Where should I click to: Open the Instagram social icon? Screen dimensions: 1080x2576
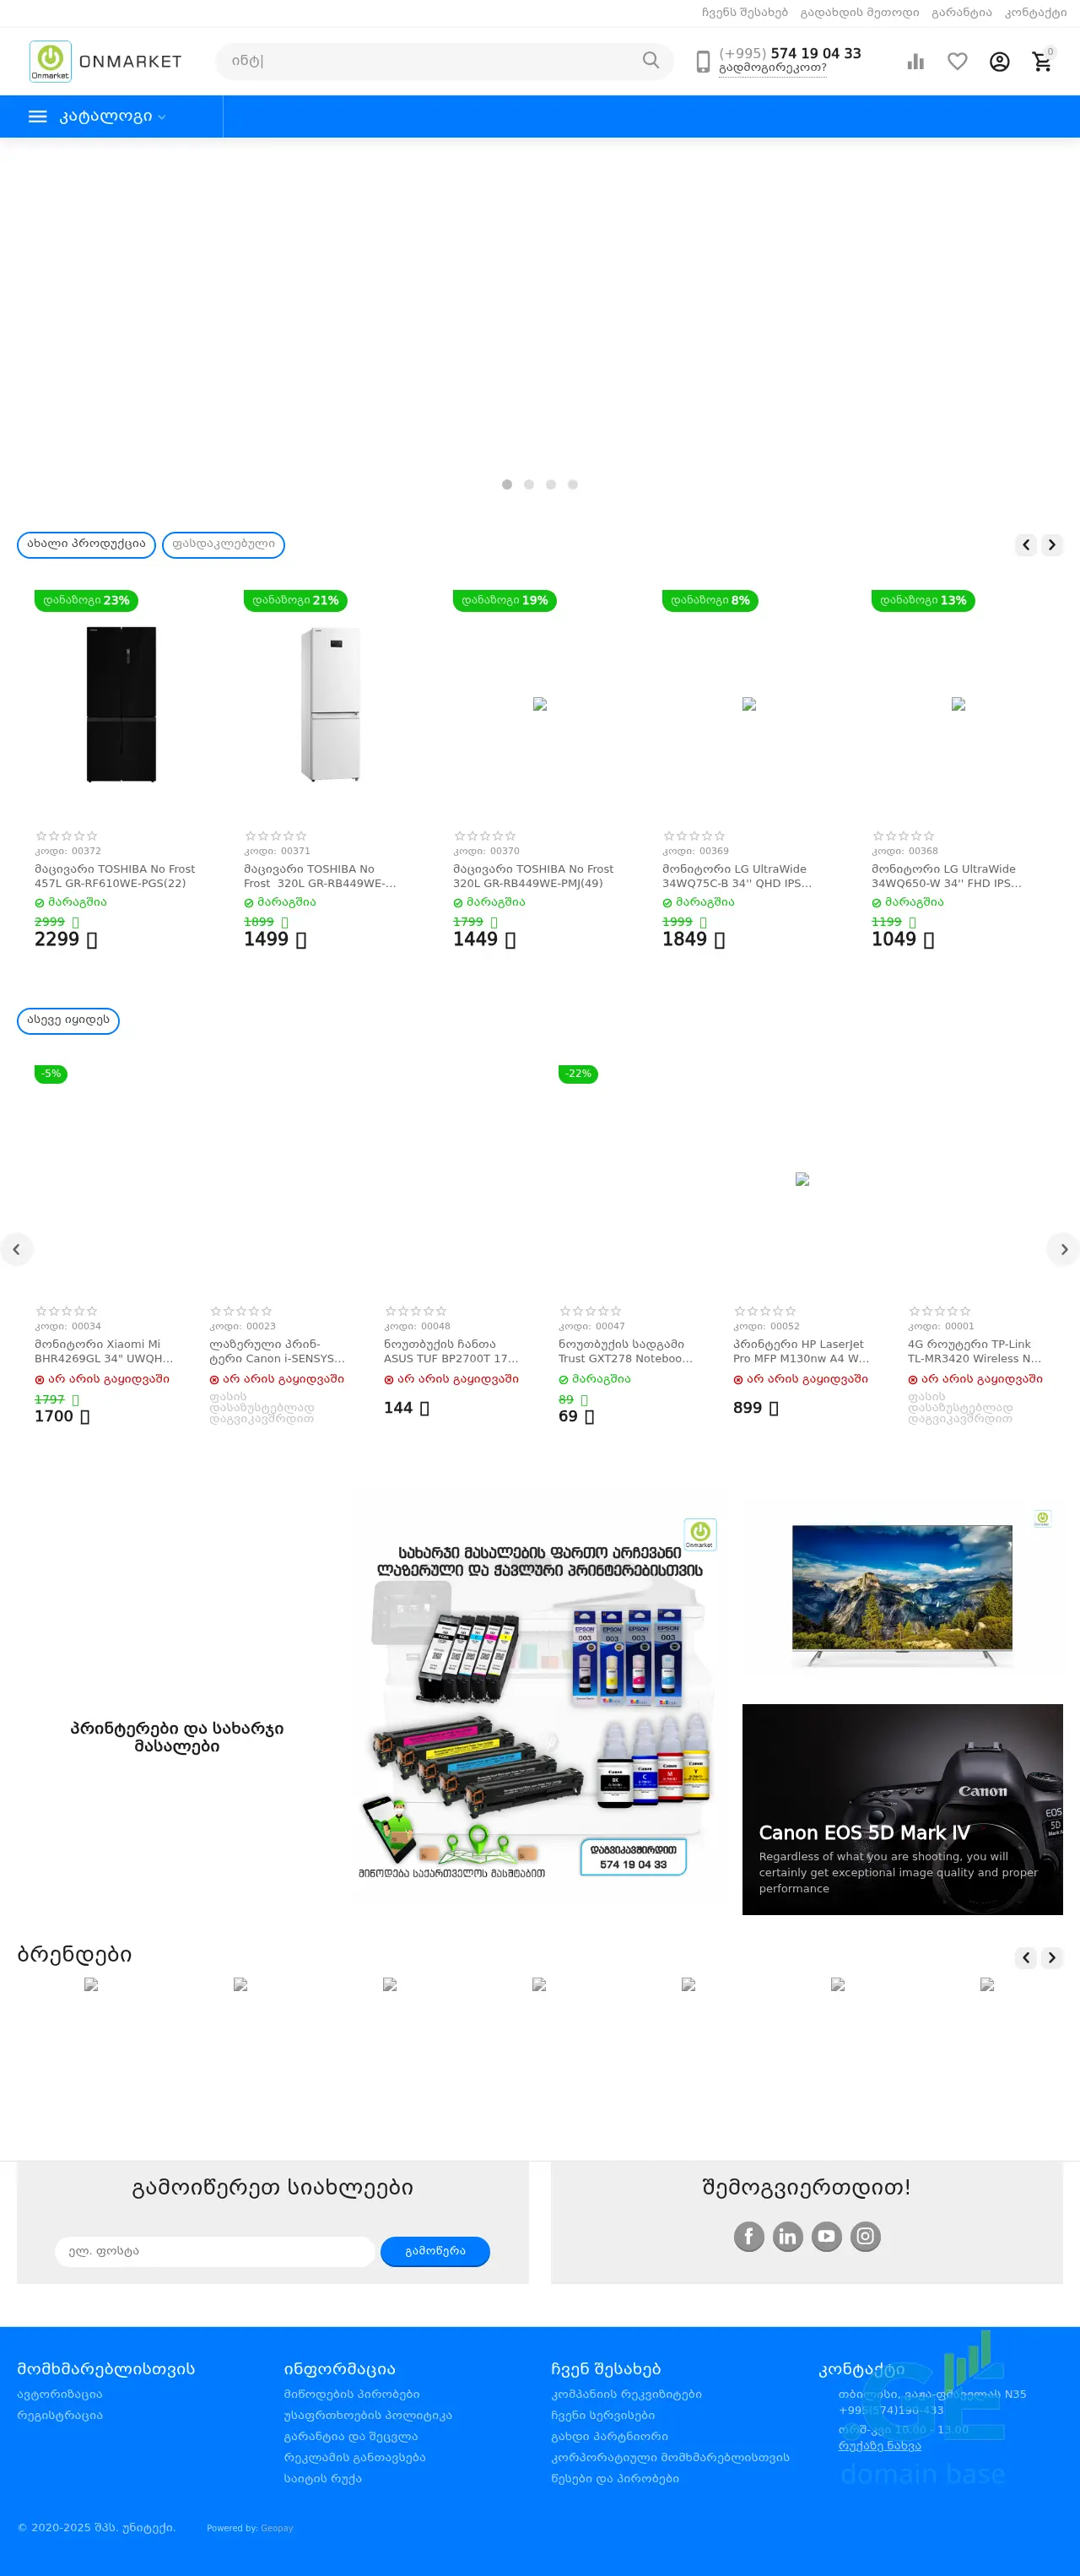pyautogui.click(x=866, y=2236)
